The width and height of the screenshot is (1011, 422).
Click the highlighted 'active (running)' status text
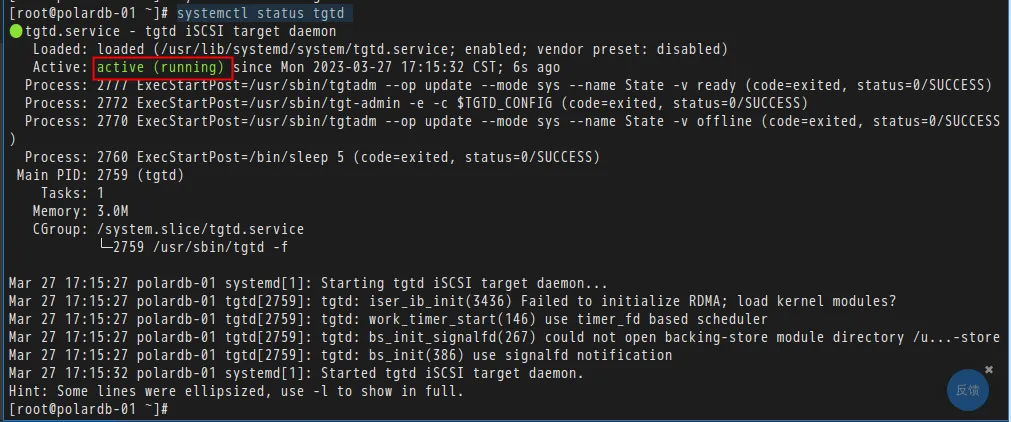161,67
